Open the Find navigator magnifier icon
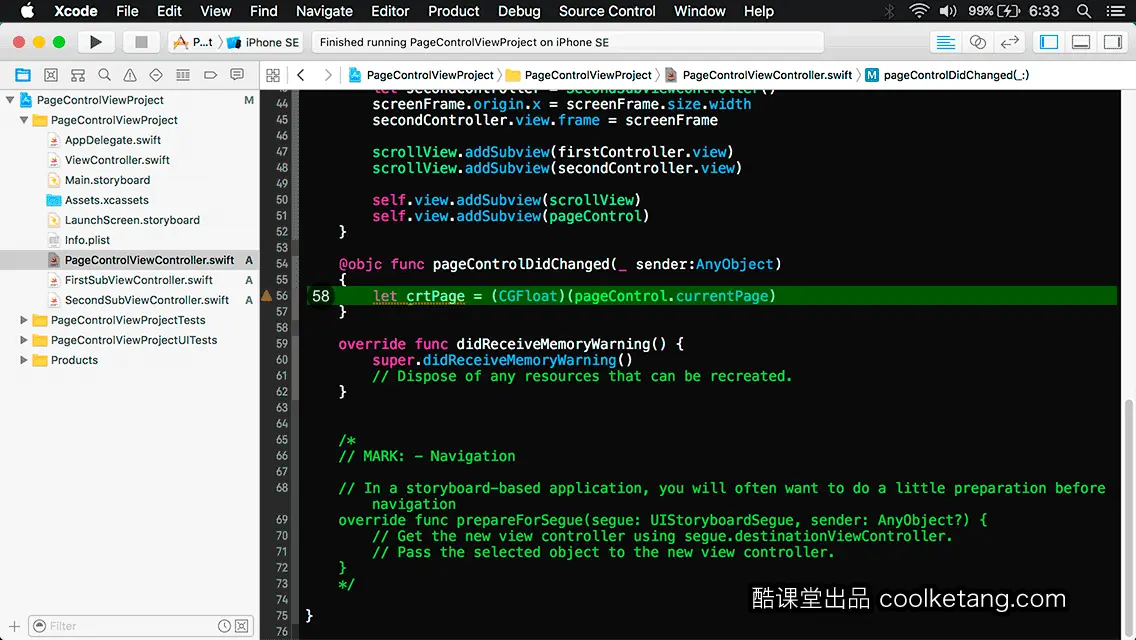This screenshot has height=640, width=1136. tap(104, 75)
